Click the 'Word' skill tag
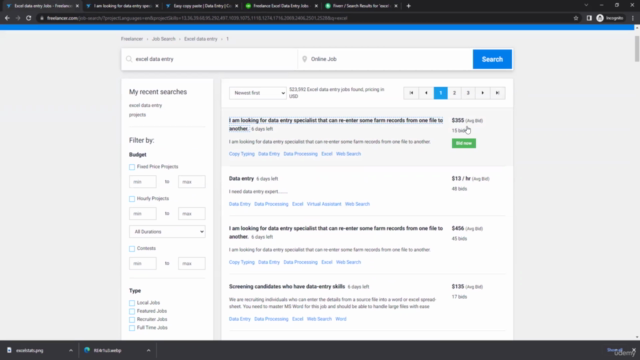The height and width of the screenshot is (360, 640). tap(341, 319)
